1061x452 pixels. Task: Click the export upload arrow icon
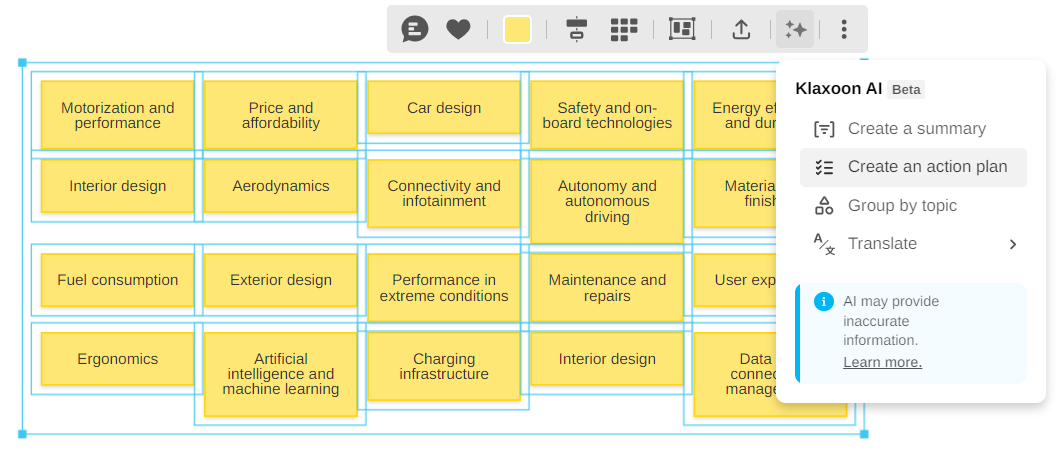741,29
